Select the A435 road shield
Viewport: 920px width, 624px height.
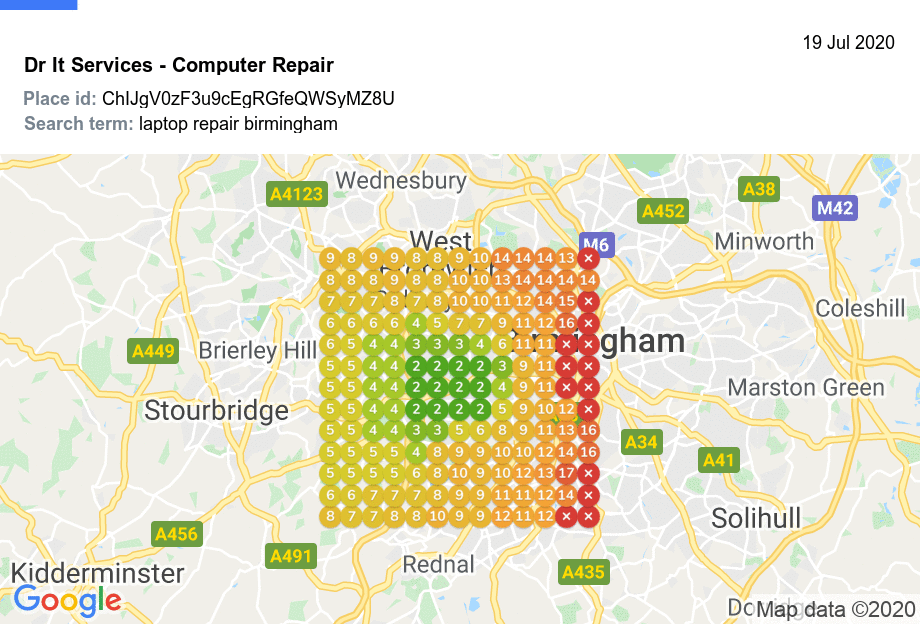pyautogui.click(x=582, y=572)
